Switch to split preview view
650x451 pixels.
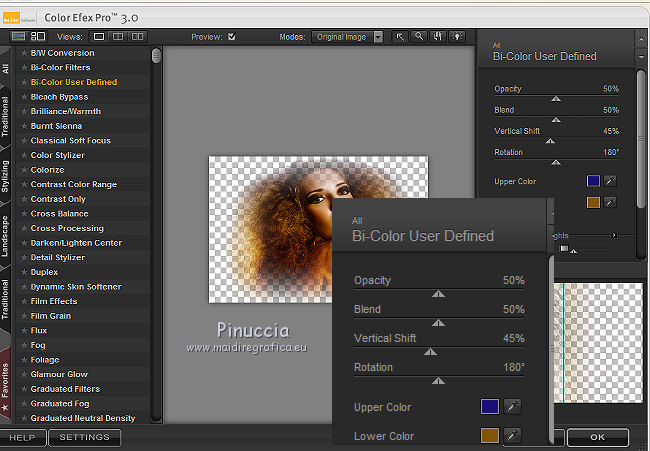(118, 37)
